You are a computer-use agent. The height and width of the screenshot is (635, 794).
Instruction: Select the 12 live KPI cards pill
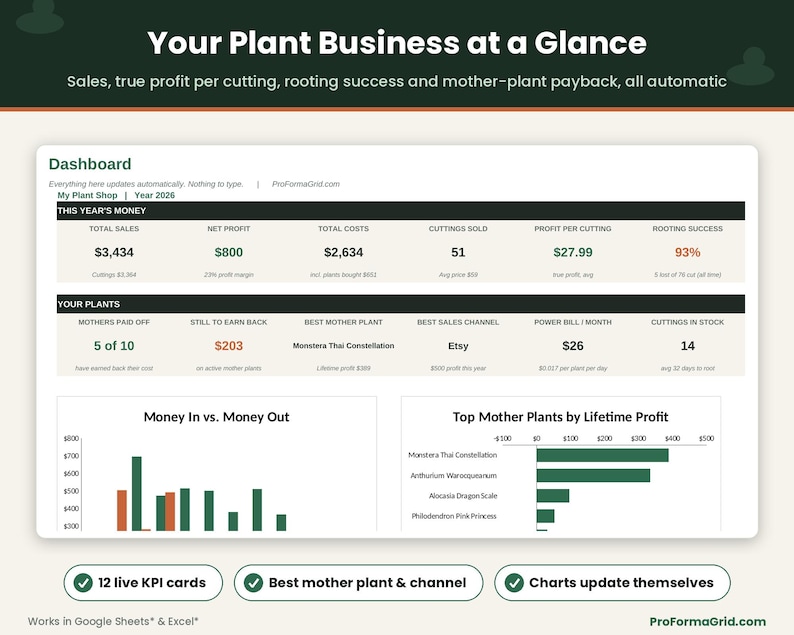pos(143,583)
